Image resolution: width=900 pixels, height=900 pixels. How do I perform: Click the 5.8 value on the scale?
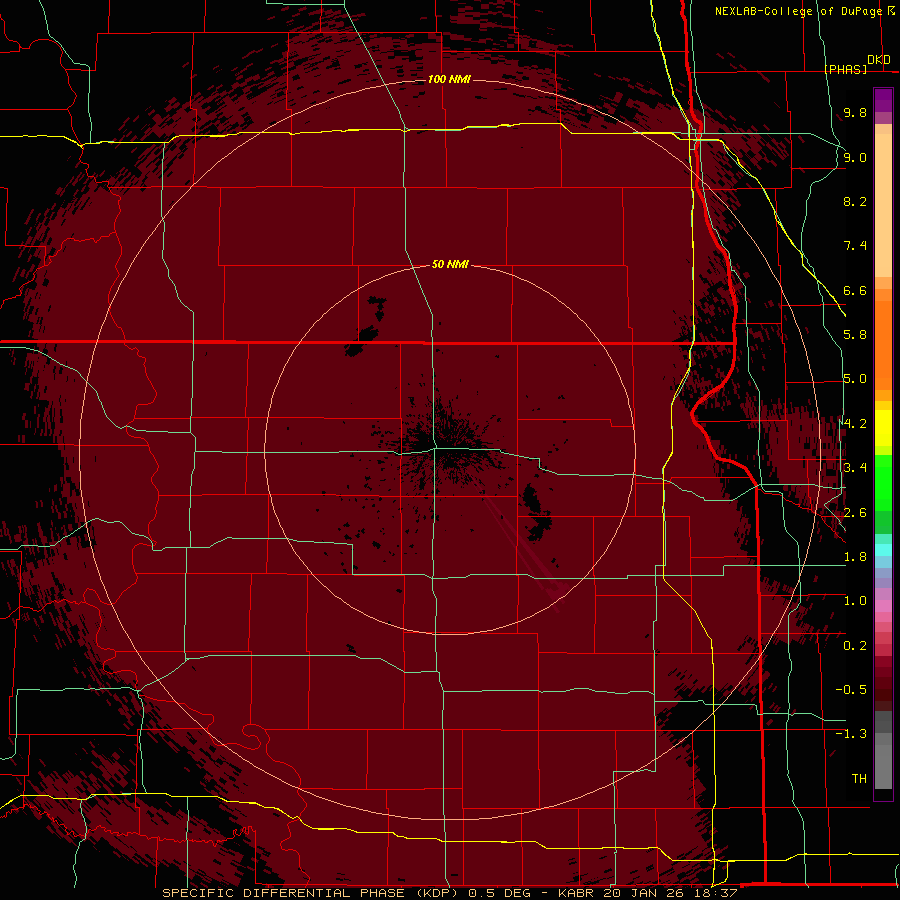(x=855, y=335)
